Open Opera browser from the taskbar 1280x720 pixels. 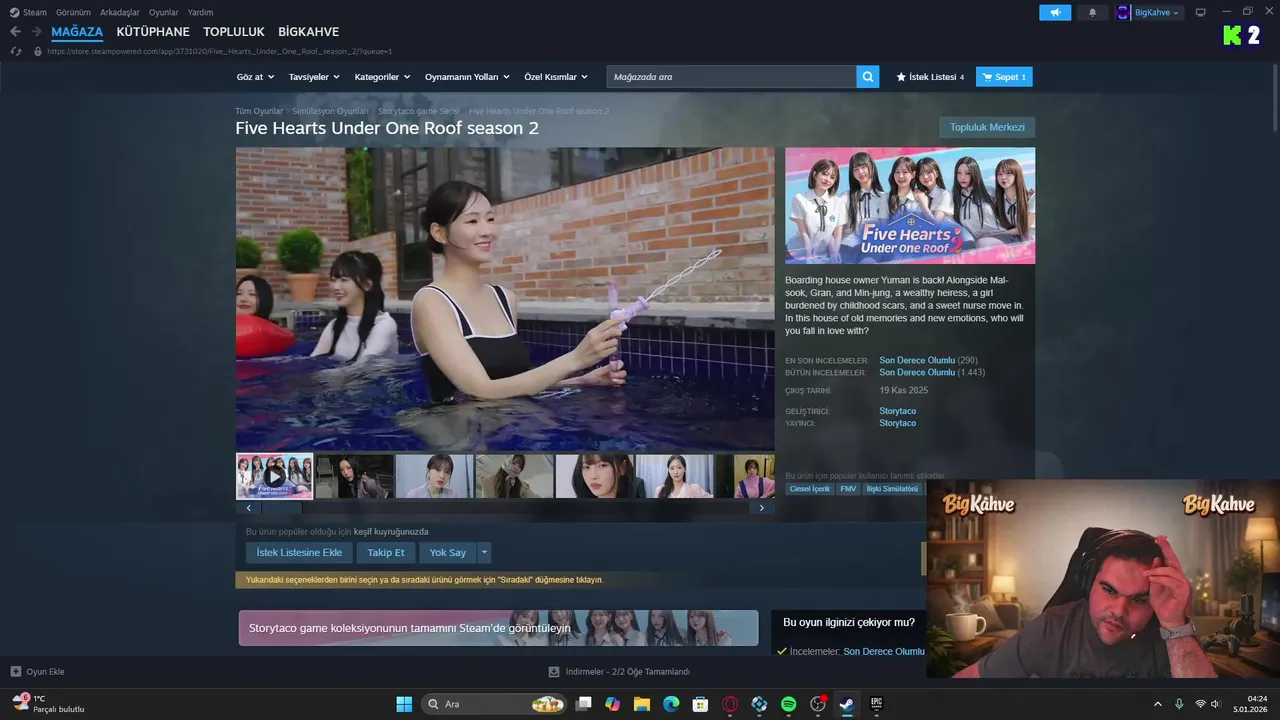(x=730, y=704)
